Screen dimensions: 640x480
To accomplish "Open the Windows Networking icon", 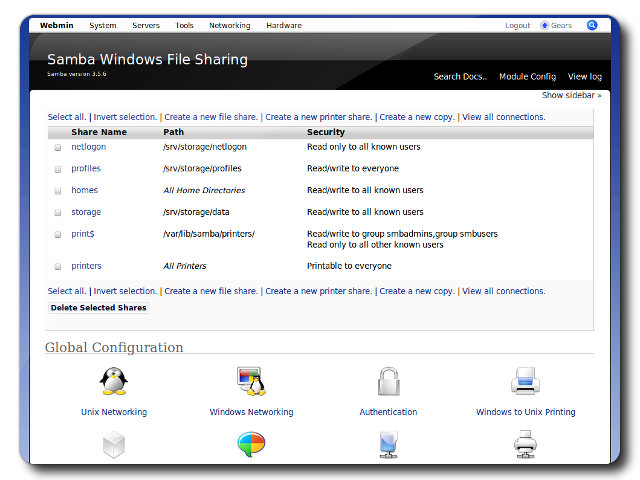I will (251, 381).
